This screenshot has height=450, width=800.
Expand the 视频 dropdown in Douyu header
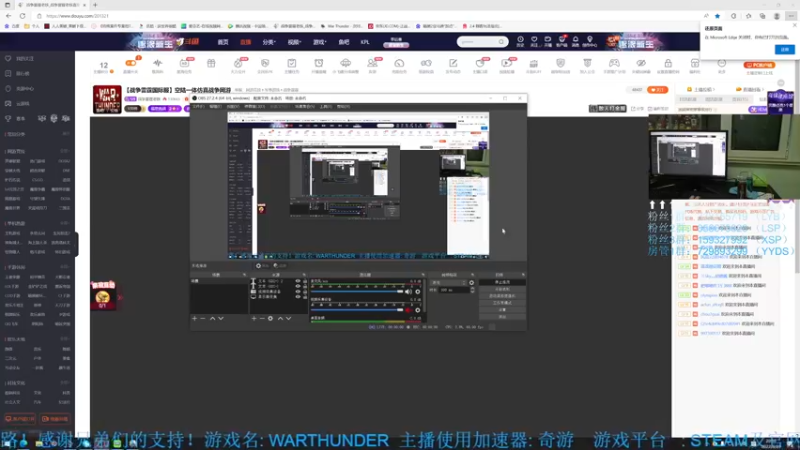294,42
